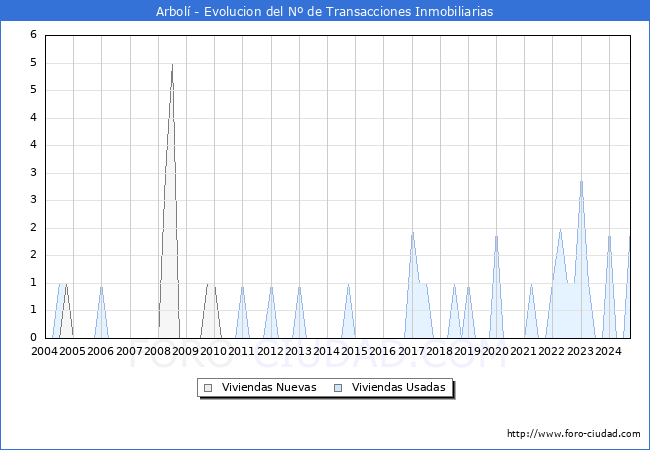Click the 6 value on y-axis

click(x=34, y=34)
